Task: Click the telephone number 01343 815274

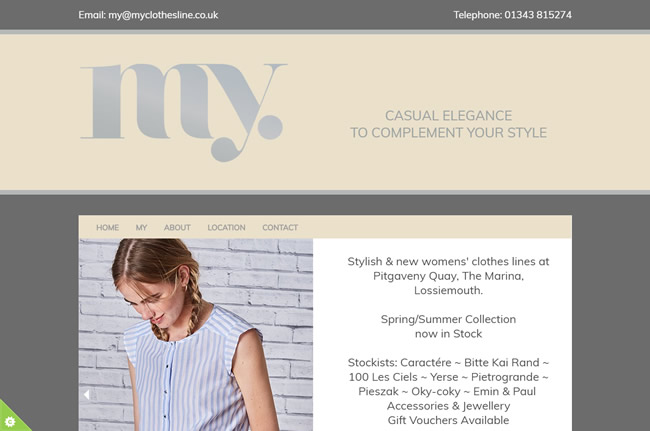Action: 538,15
